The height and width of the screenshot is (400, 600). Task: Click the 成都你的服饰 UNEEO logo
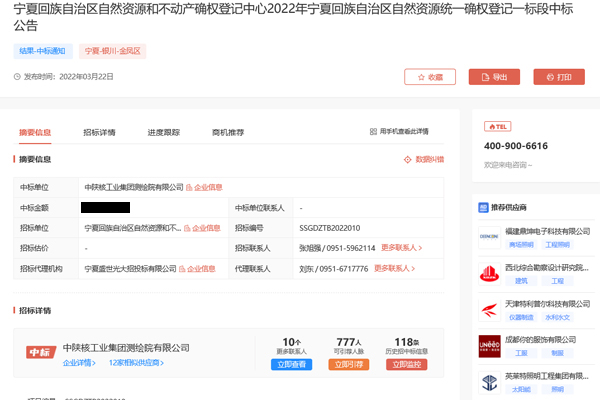pyautogui.click(x=489, y=345)
